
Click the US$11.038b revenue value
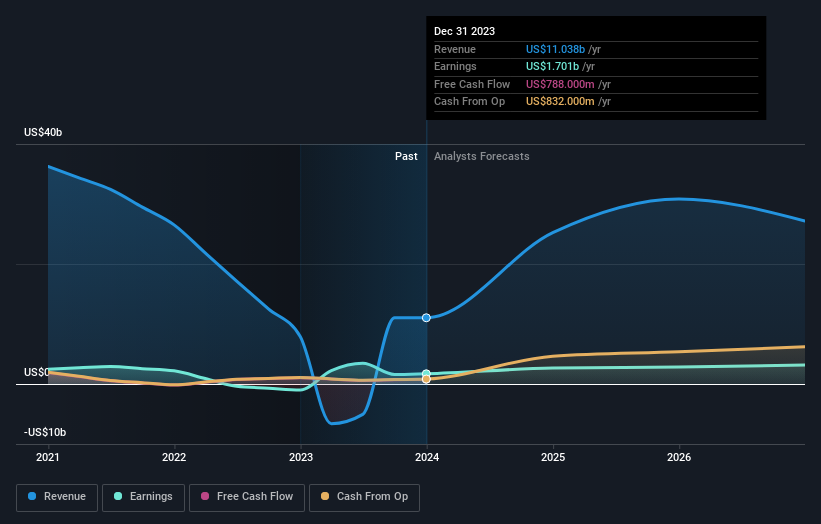556,49
